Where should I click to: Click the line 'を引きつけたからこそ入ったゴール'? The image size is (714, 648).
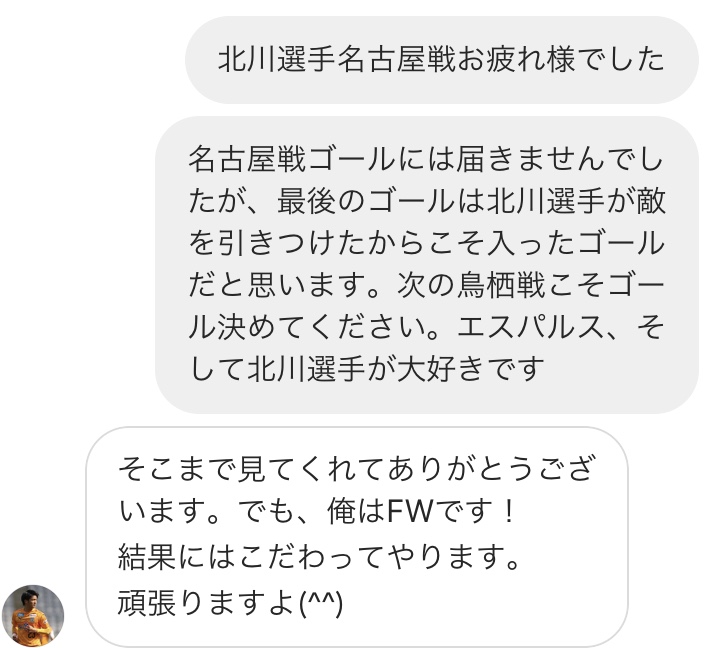[426, 243]
